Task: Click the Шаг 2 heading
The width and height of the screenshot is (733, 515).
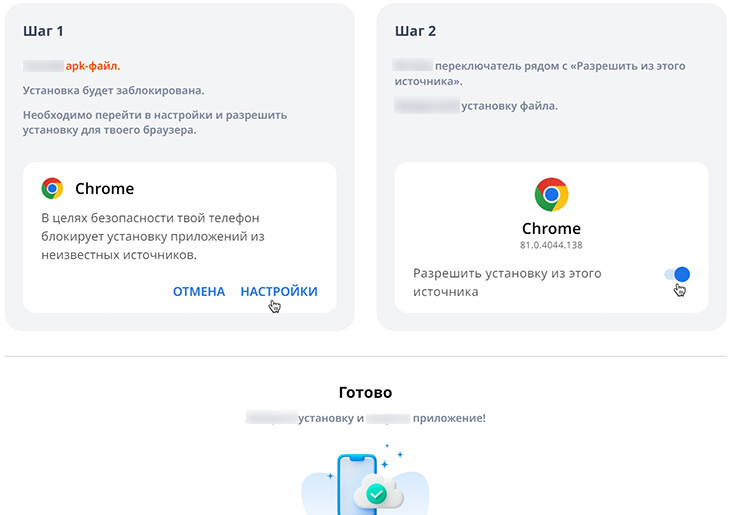Action: click(x=416, y=31)
